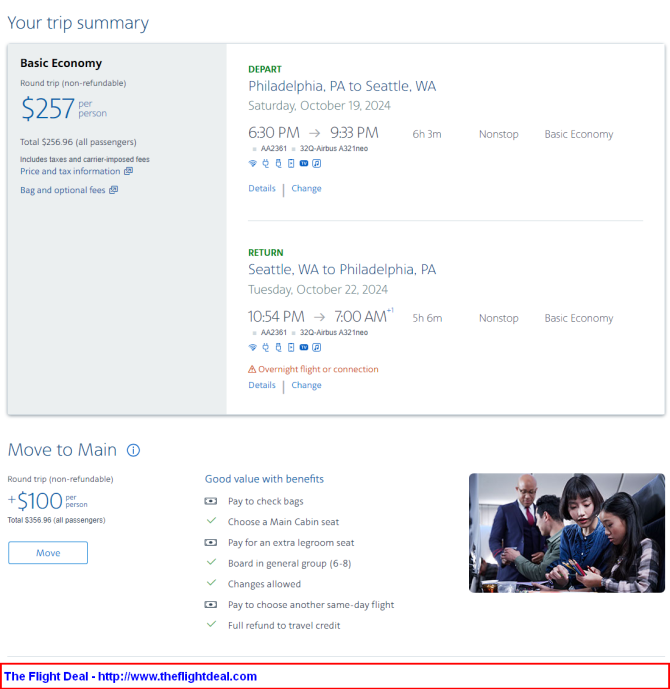The height and width of the screenshot is (689, 670).
Task: Click the 5h 6m duration text
Action: (x=427, y=318)
